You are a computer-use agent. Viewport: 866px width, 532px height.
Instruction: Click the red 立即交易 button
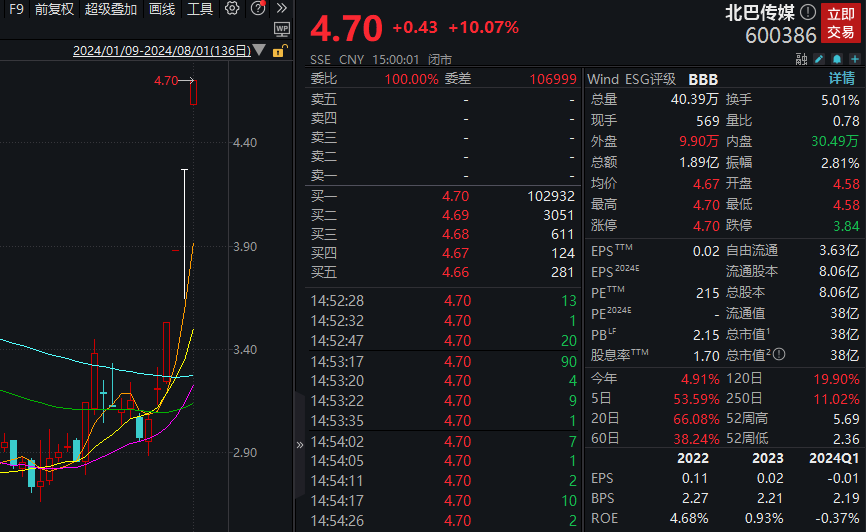click(x=840, y=23)
